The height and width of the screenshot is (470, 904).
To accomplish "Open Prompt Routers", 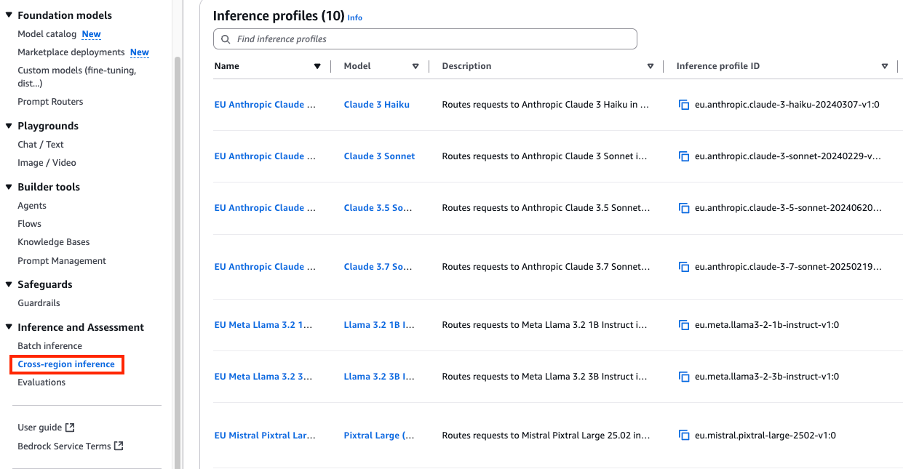I will (50, 101).
